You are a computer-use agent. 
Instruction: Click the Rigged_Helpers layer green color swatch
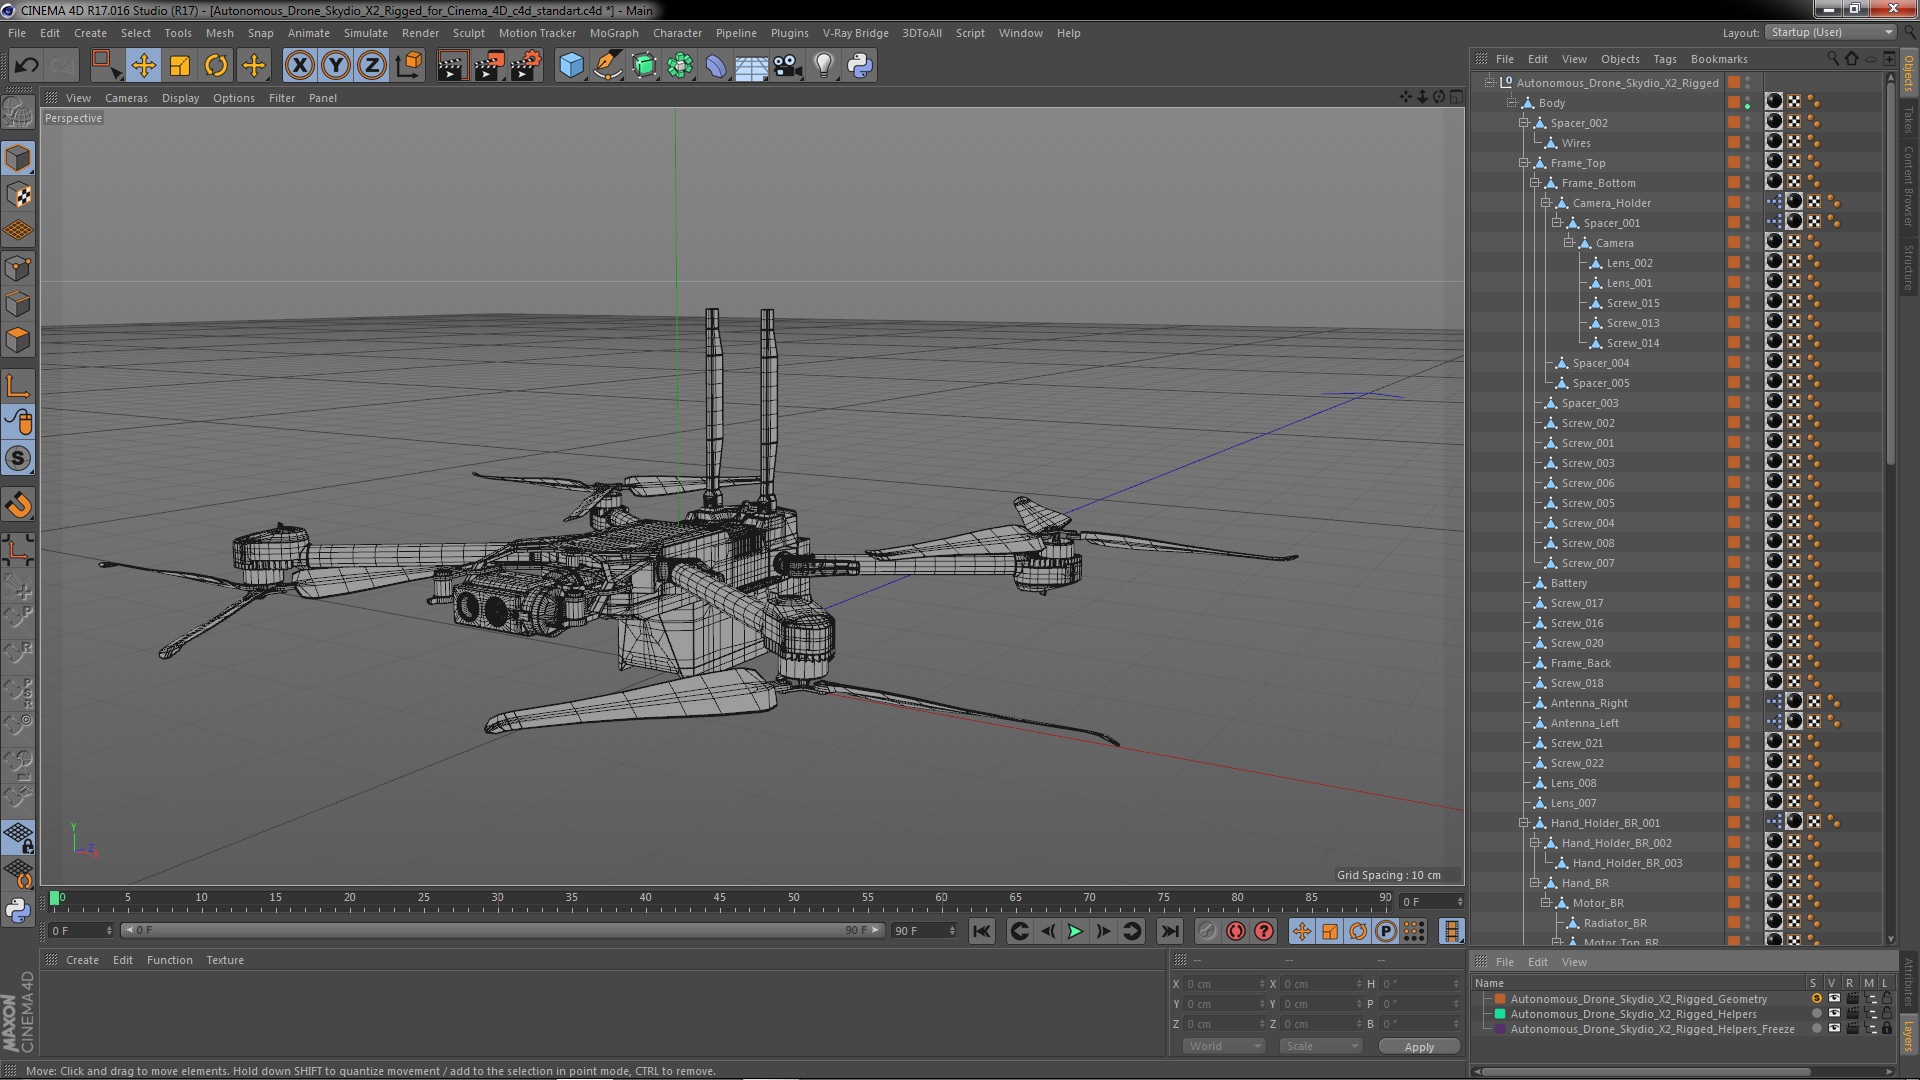1499,1014
